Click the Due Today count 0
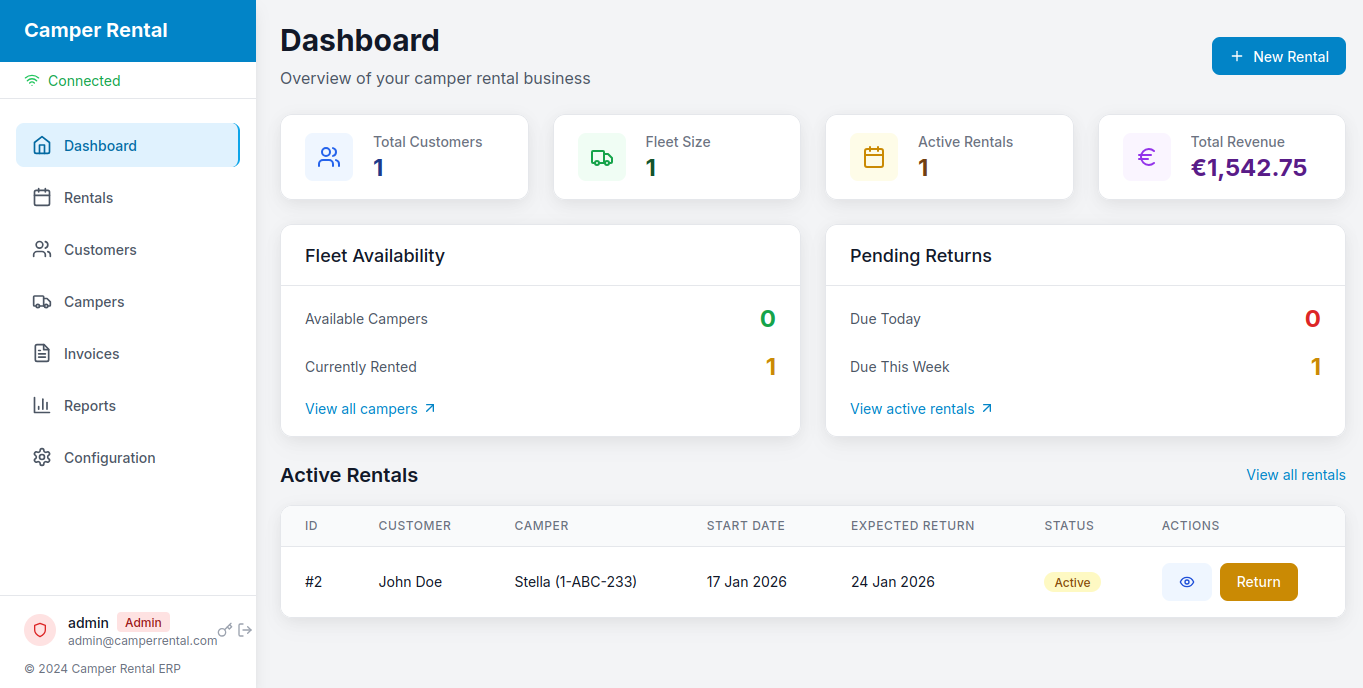Image resolution: width=1363 pixels, height=688 pixels. (1313, 319)
